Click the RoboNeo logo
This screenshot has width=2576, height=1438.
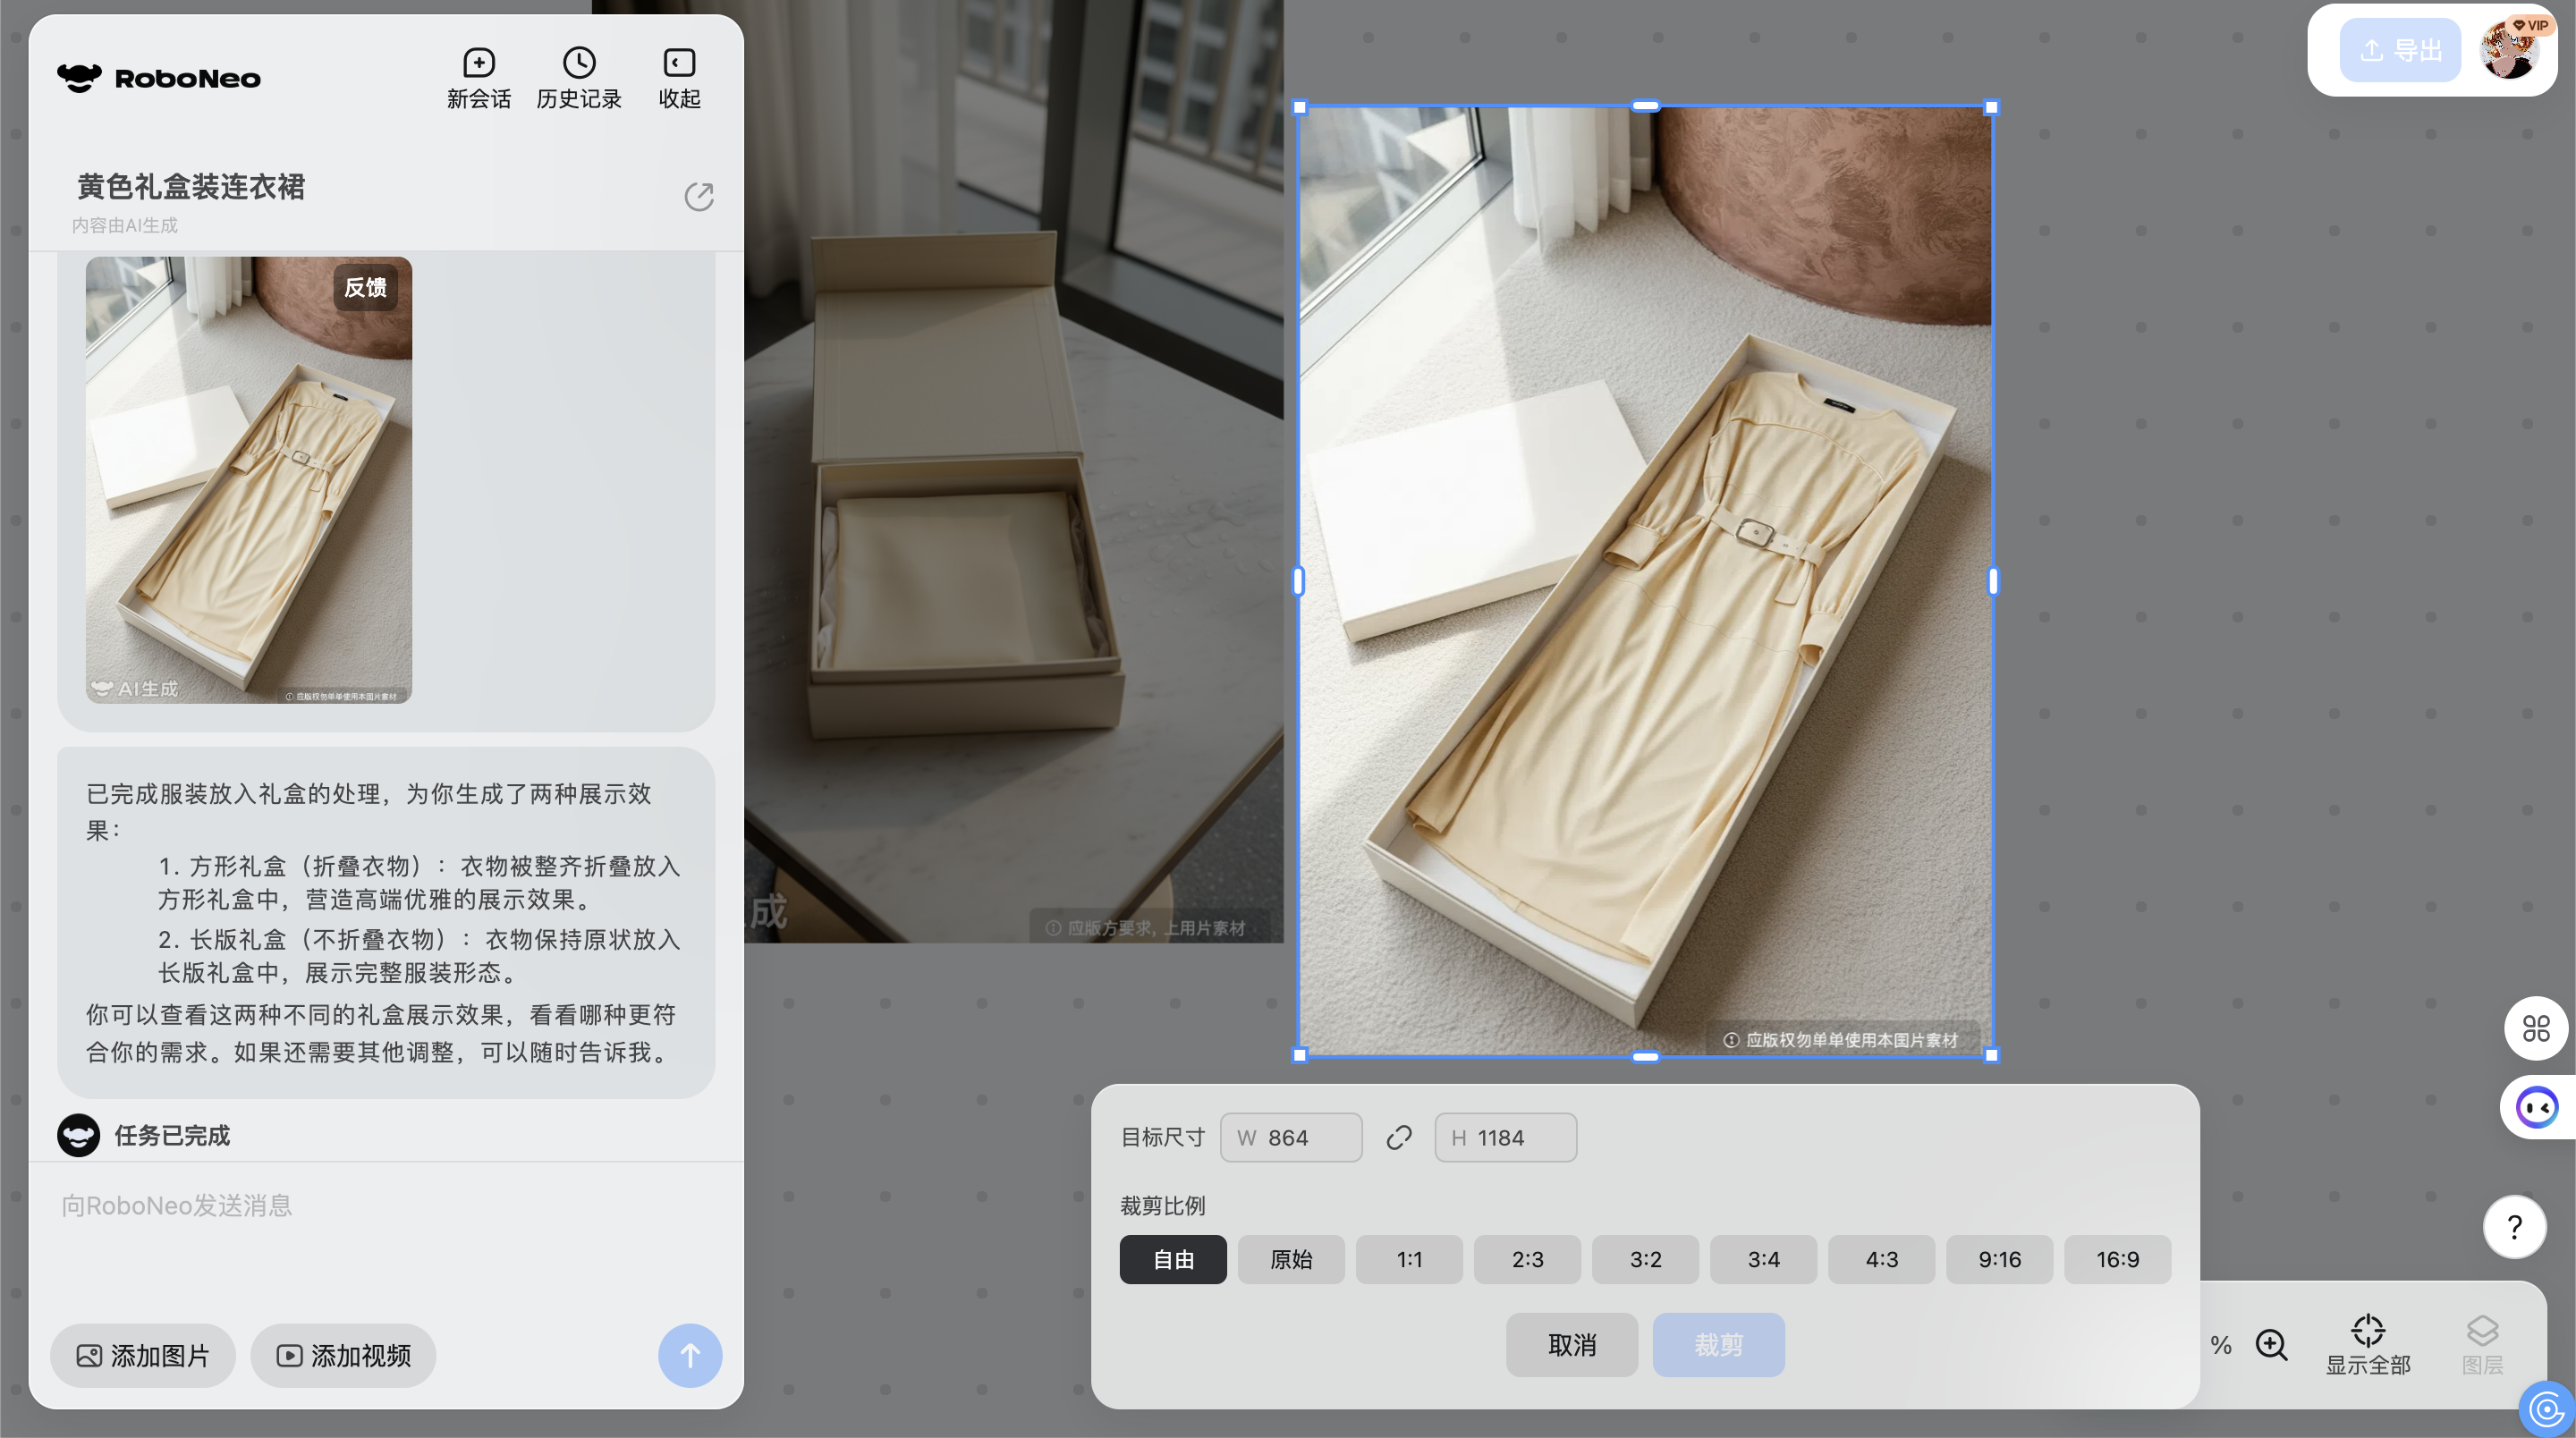(159, 78)
